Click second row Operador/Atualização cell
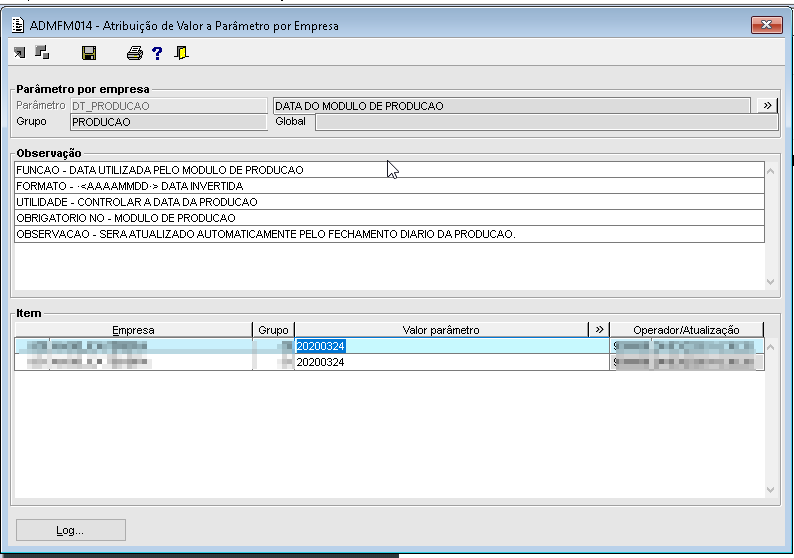This screenshot has height=558, width=794. click(687, 362)
